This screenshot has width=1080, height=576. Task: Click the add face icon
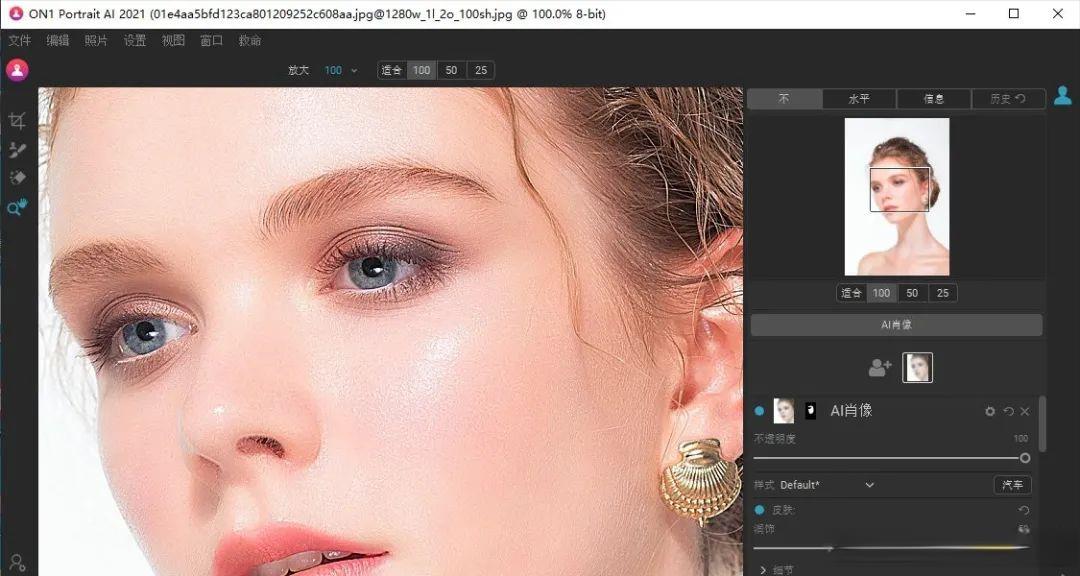[x=880, y=368]
